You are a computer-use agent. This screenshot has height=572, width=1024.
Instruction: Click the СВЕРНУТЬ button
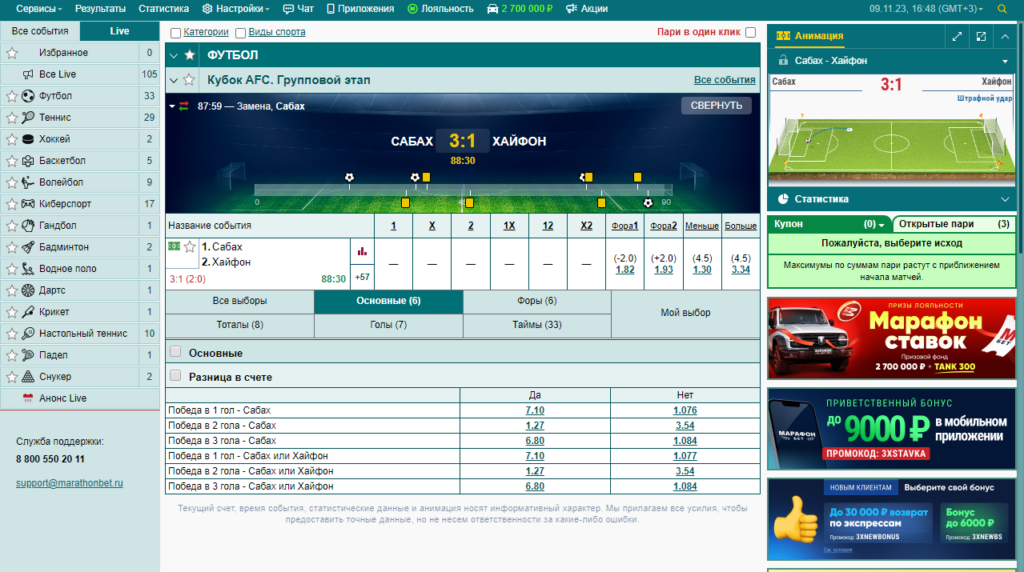716,106
